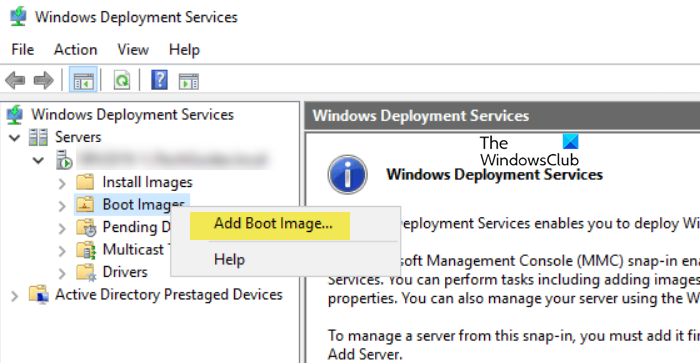This screenshot has height=363, width=700.
Task: Click the blurred server node icon
Action: tap(64, 160)
